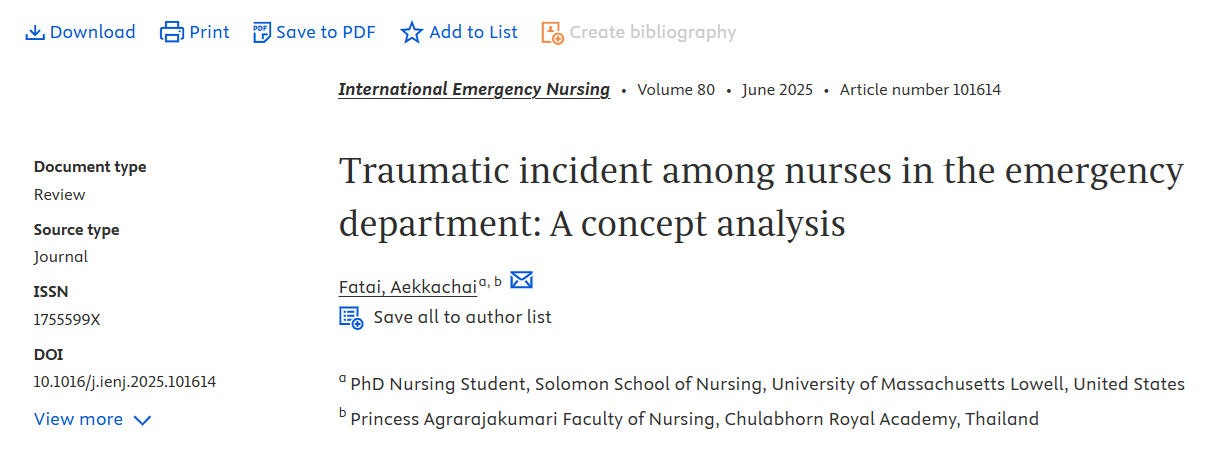This screenshot has width=1221, height=476.
Task: Open the International Emergency Nursing journal link
Action: (x=474, y=89)
